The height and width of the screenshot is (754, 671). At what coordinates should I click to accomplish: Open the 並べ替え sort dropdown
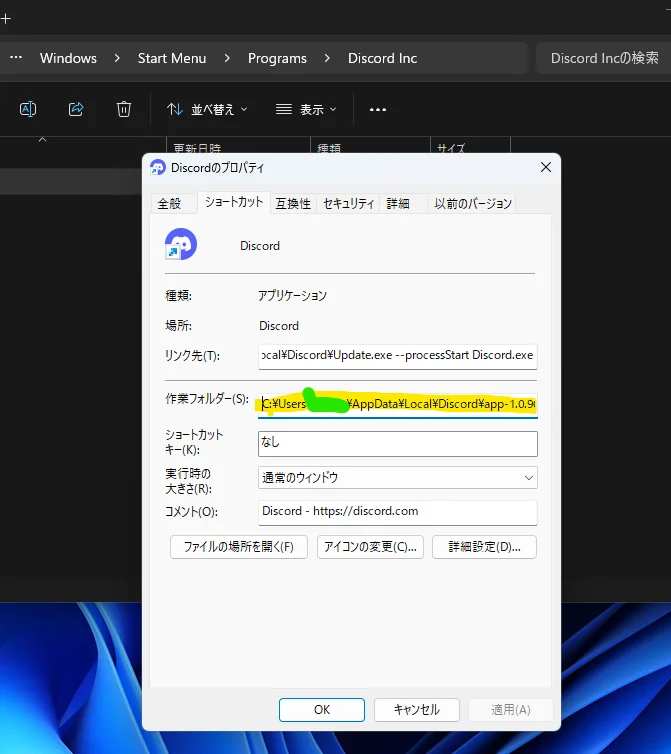point(207,109)
